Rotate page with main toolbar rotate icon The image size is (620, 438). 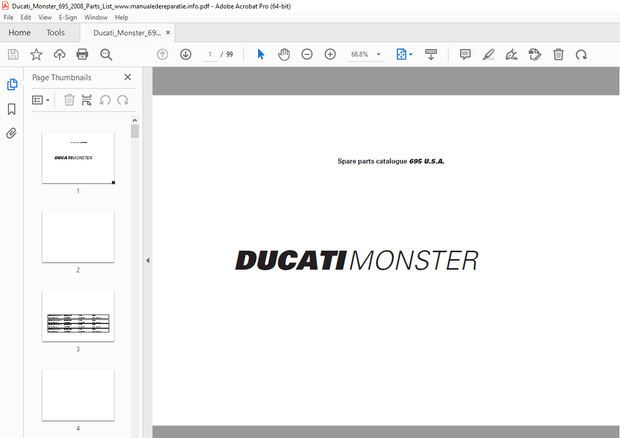coord(581,55)
